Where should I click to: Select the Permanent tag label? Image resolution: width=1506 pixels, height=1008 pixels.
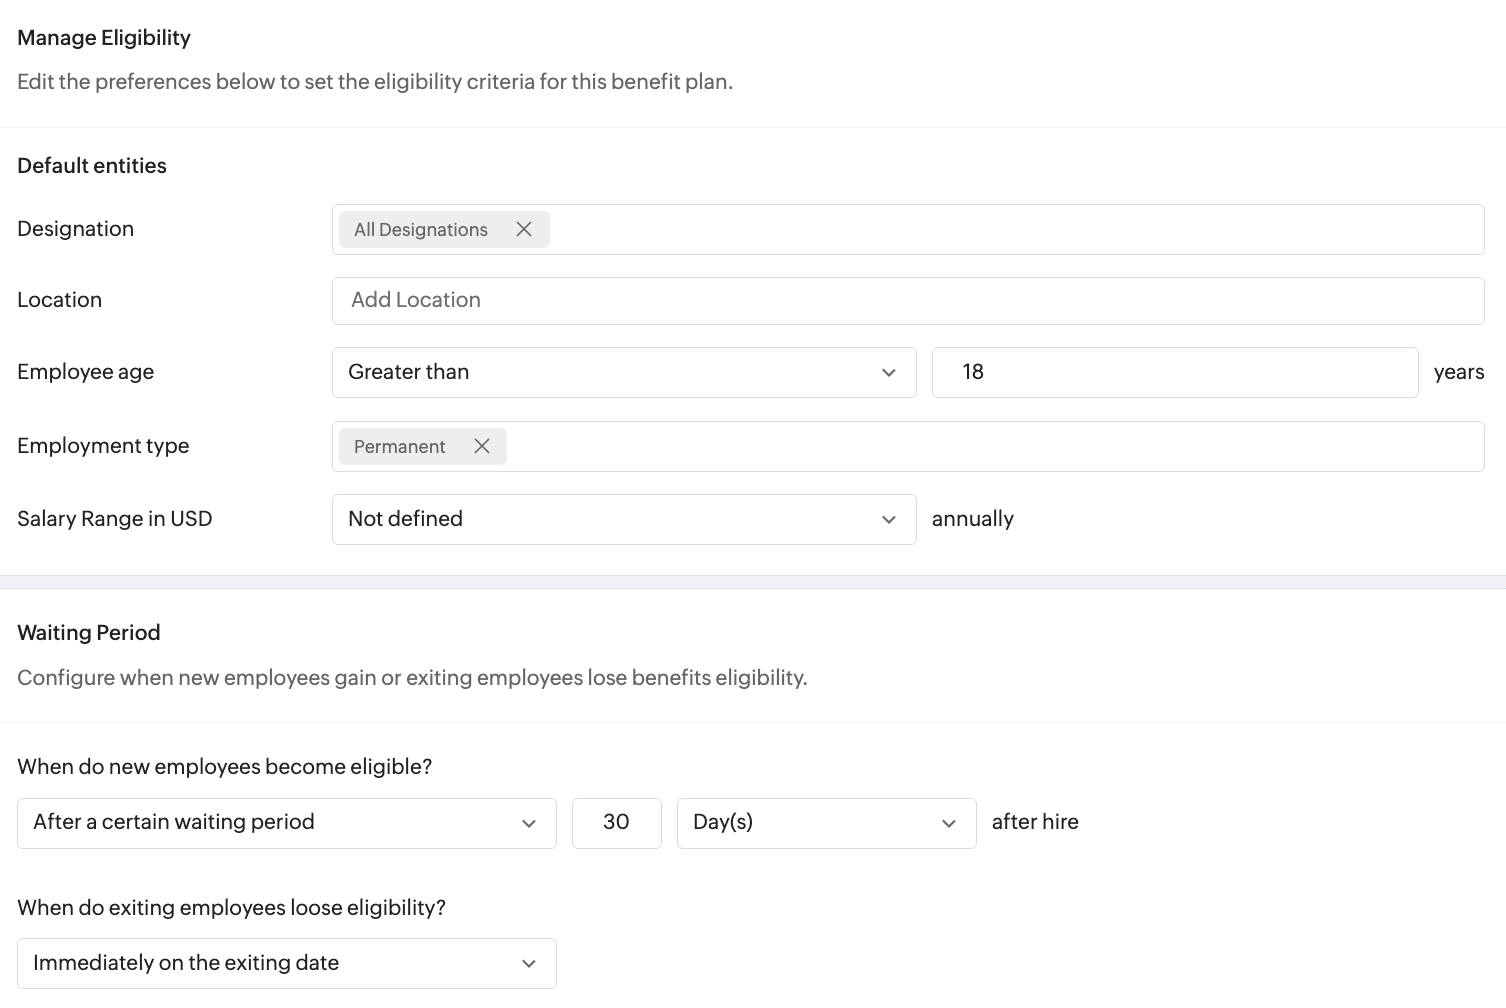[400, 447]
